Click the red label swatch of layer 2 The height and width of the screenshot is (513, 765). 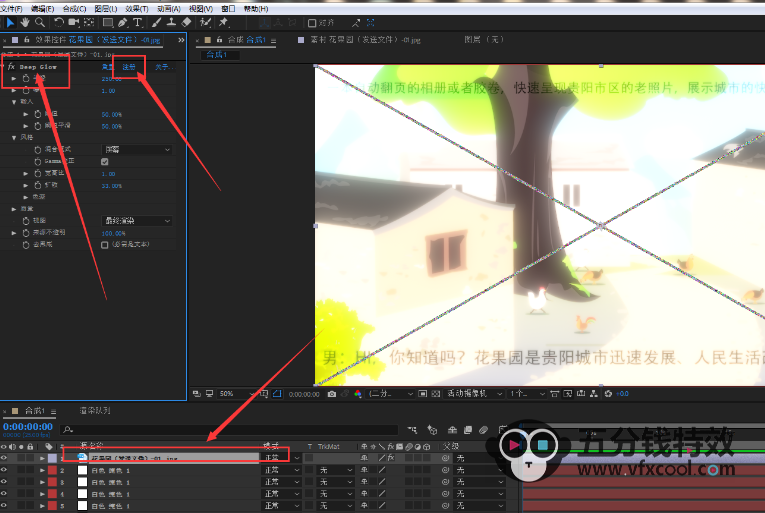pos(52,469)
